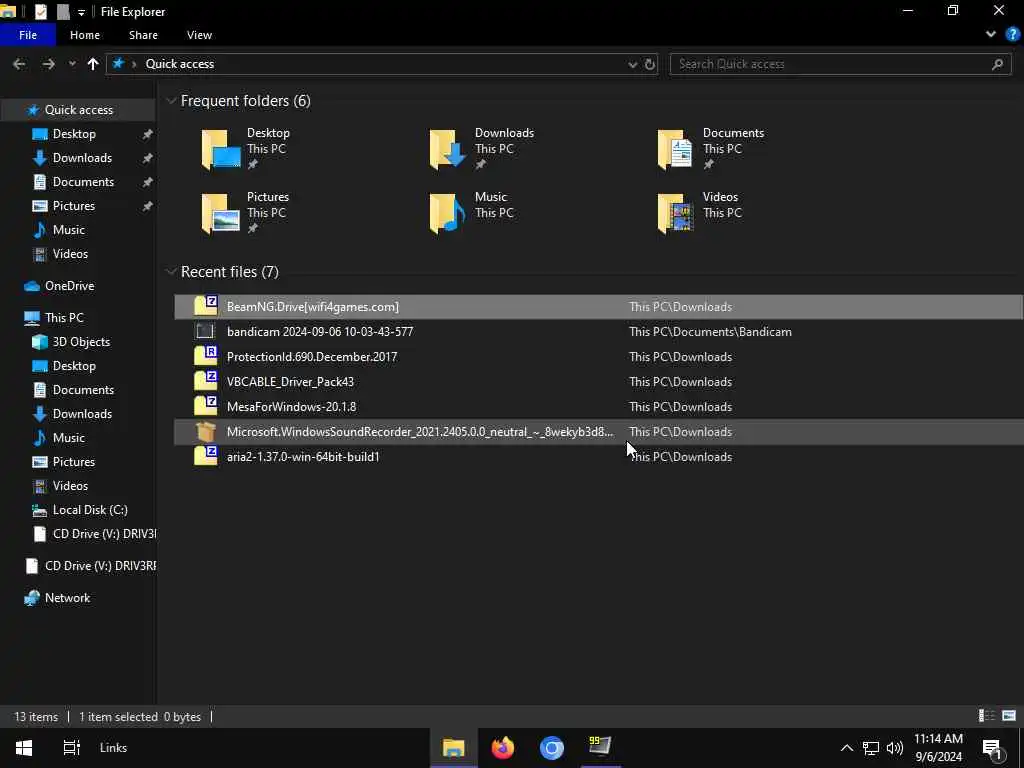Click the New folder icon in title bar
The width and height of the screenshot is (1024, 768).
(63, 11)
